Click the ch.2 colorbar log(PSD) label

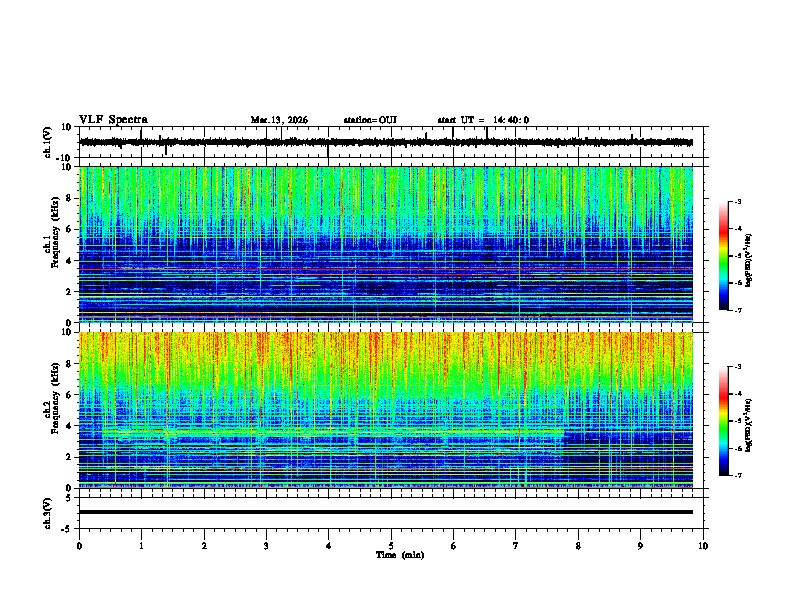point(749,425)
